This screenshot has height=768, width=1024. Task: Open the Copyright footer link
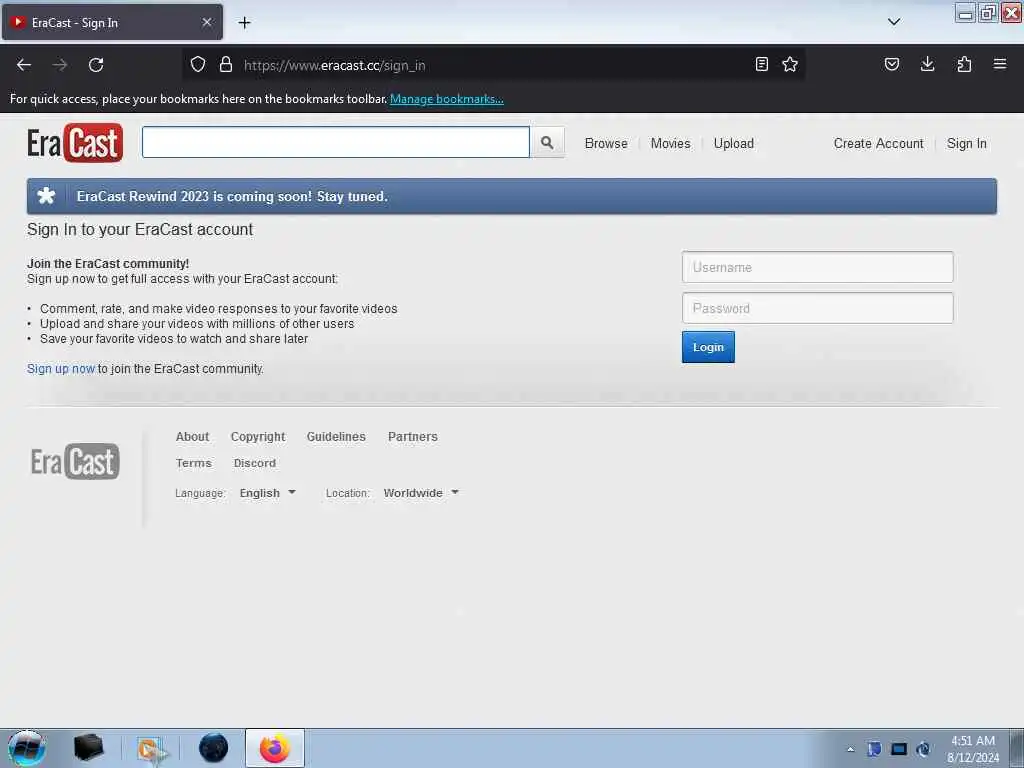pos(258,436)
